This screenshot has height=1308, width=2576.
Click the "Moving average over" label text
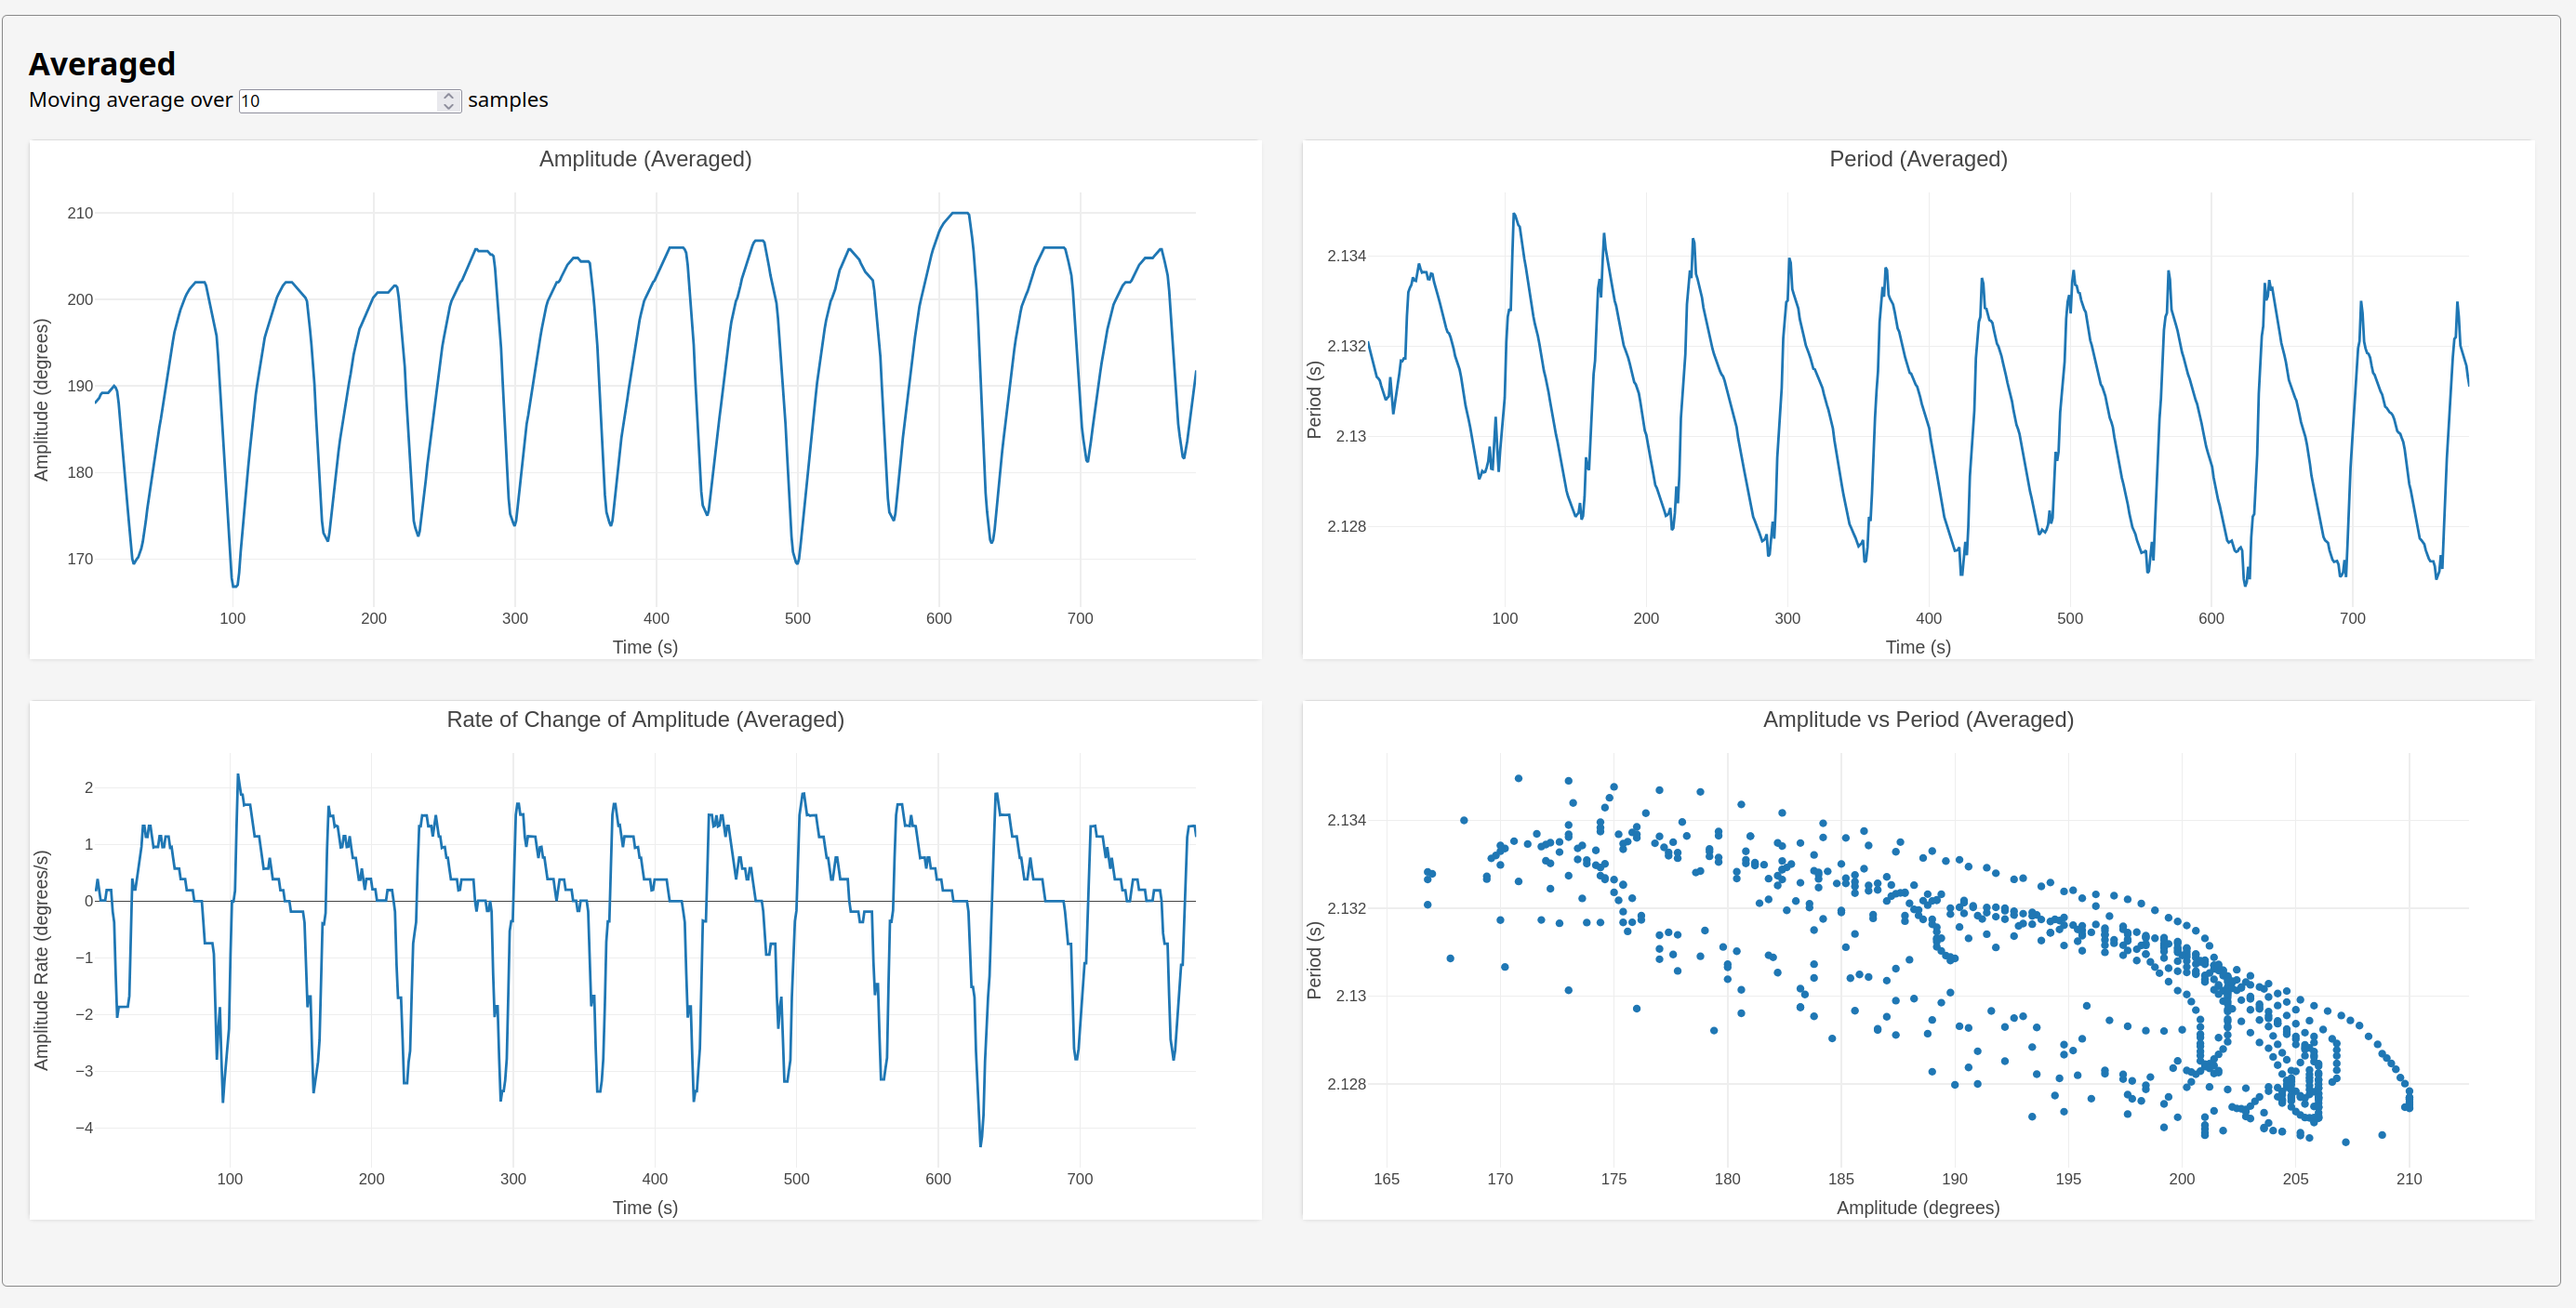[x=130, y=100]
